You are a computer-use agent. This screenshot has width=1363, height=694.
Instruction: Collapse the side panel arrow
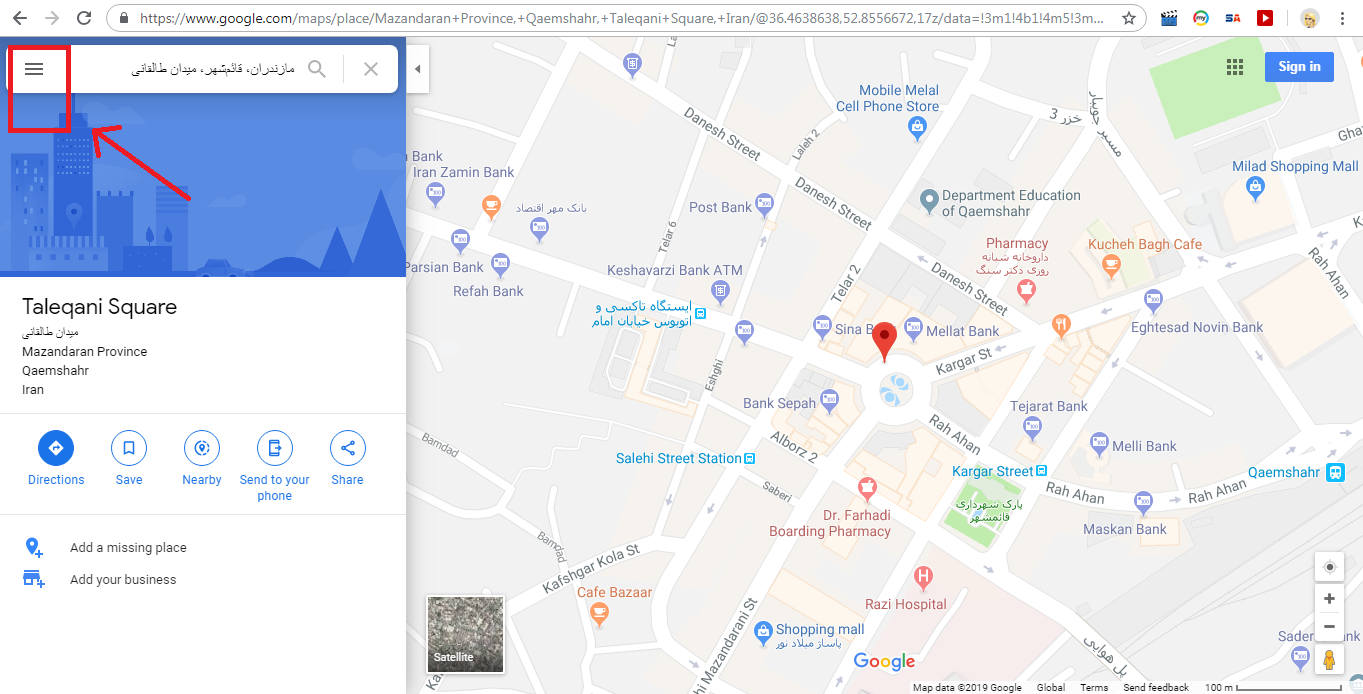418,69
